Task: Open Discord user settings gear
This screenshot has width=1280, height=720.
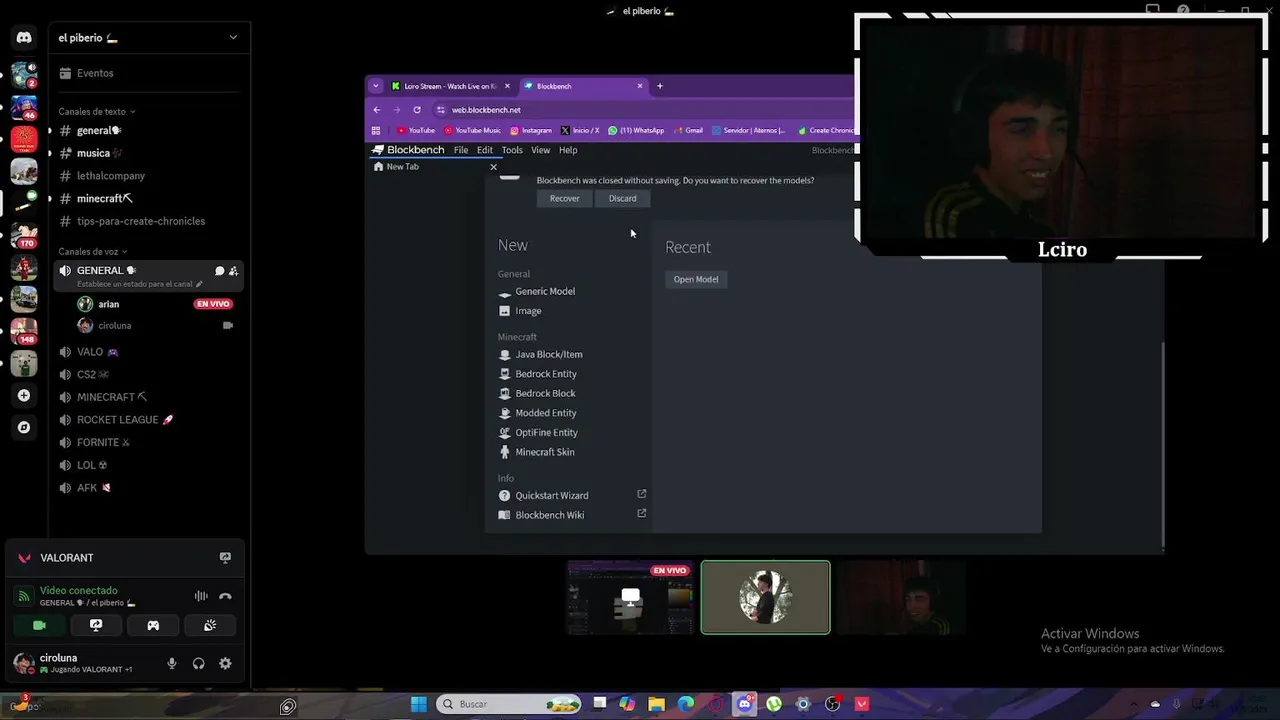Action: point(225,663)
